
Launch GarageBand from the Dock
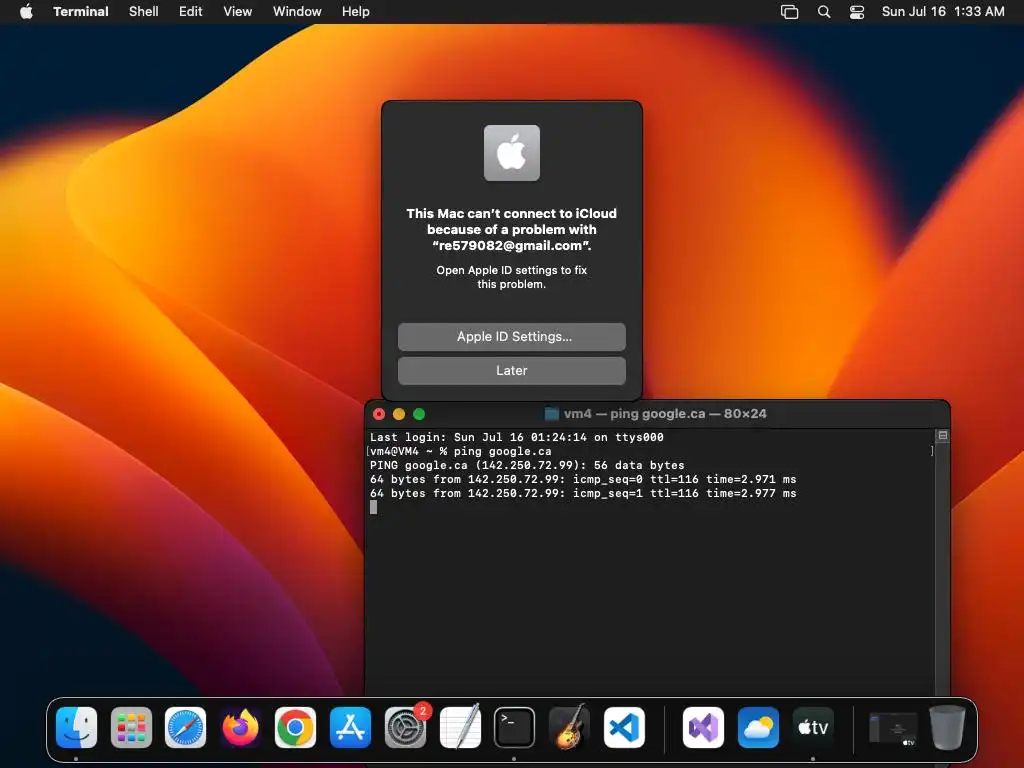point(569,727)
